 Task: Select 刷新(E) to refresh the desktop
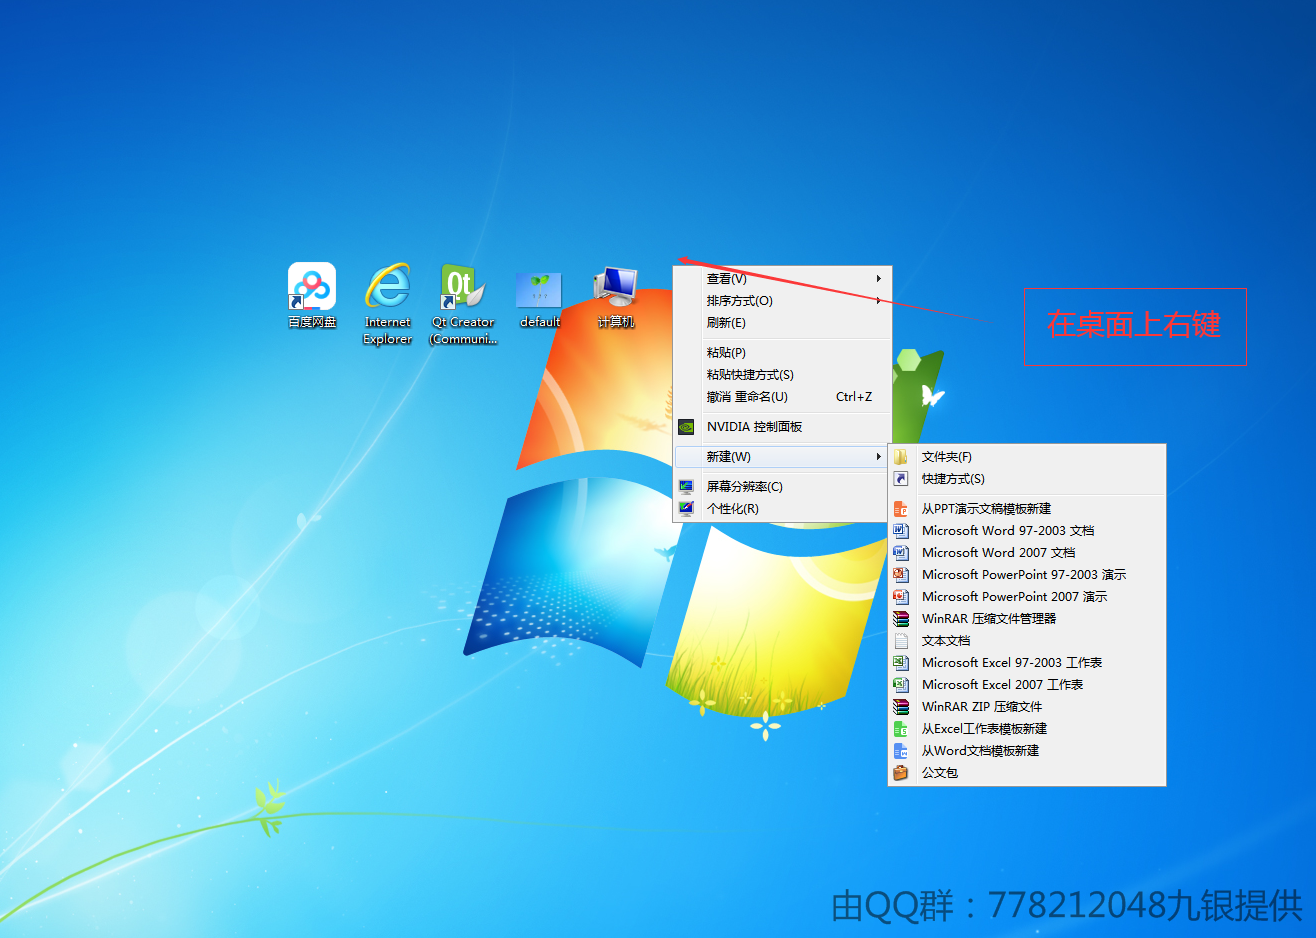point(782,323)
